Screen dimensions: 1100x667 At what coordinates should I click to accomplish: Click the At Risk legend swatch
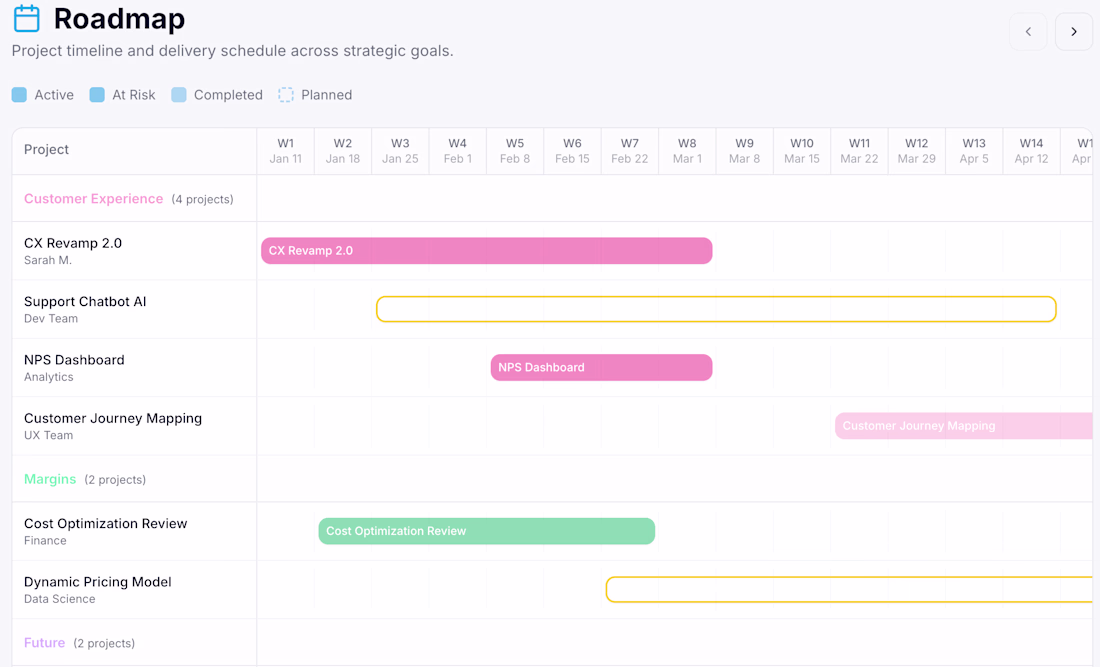click(x=97, y=95)
